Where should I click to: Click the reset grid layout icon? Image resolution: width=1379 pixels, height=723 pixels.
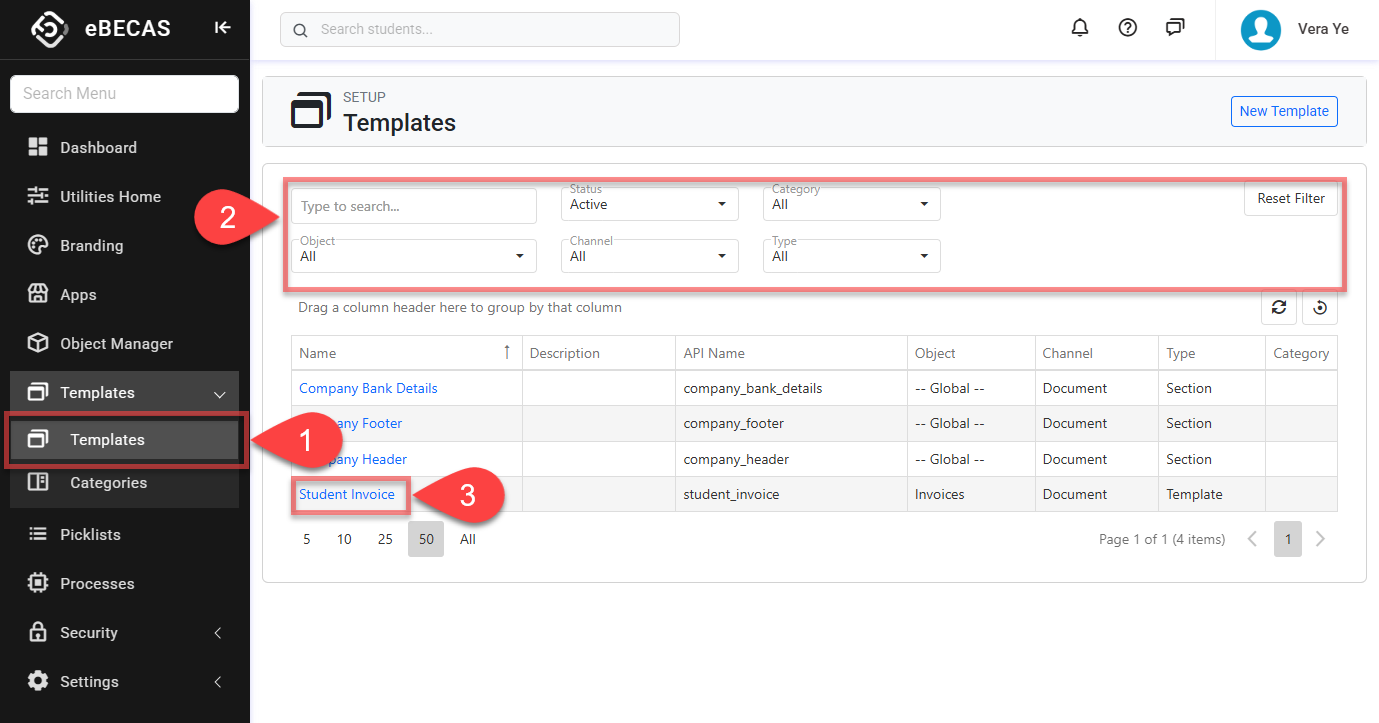coord(1320,308)
